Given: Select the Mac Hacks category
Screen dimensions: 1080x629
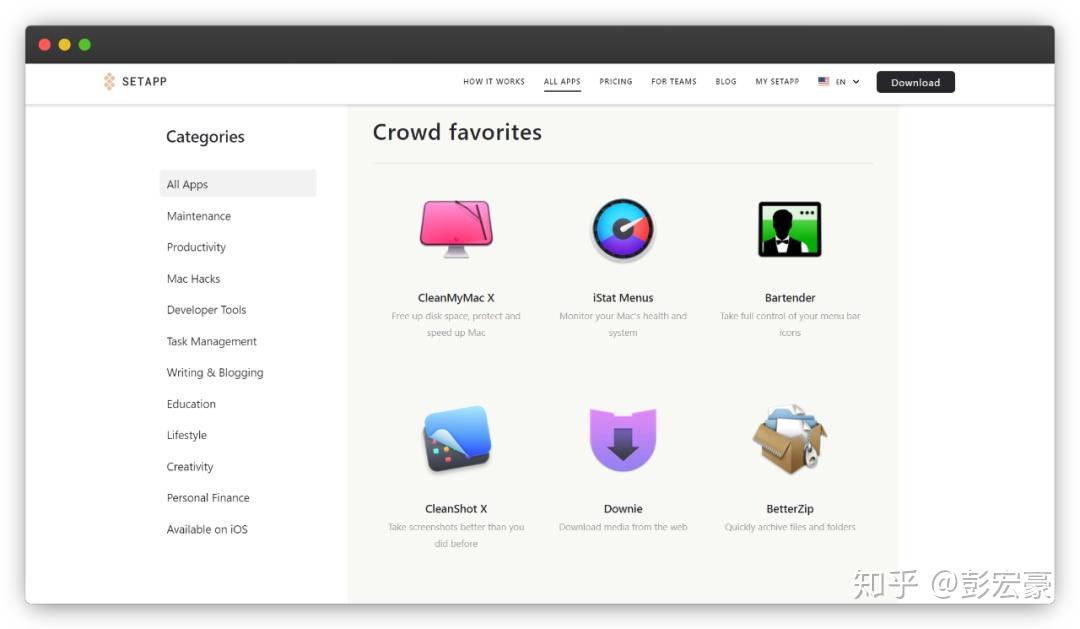Looking at the screenshot, I should 194,278.
